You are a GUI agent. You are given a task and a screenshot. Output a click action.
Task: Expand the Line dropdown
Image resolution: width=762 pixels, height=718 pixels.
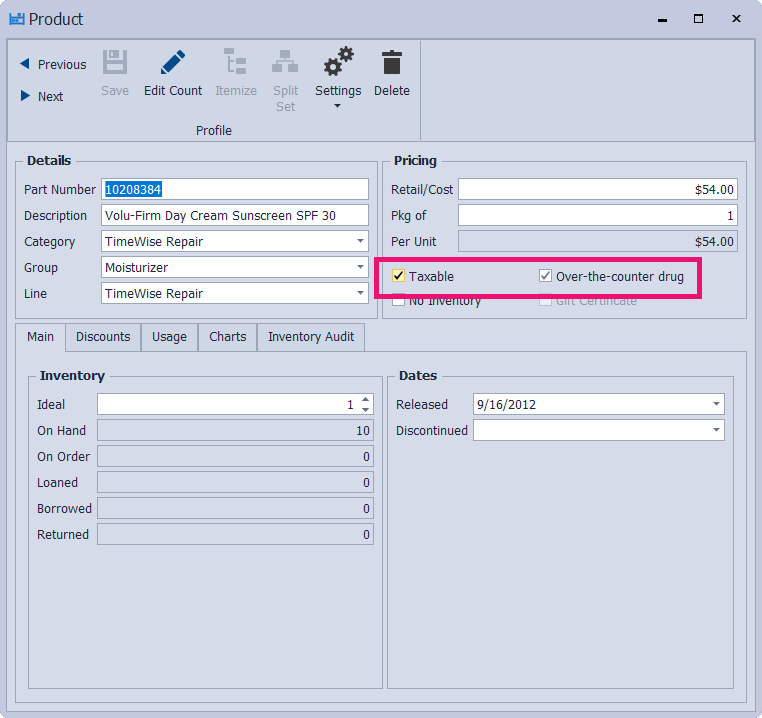click(360, 293)
